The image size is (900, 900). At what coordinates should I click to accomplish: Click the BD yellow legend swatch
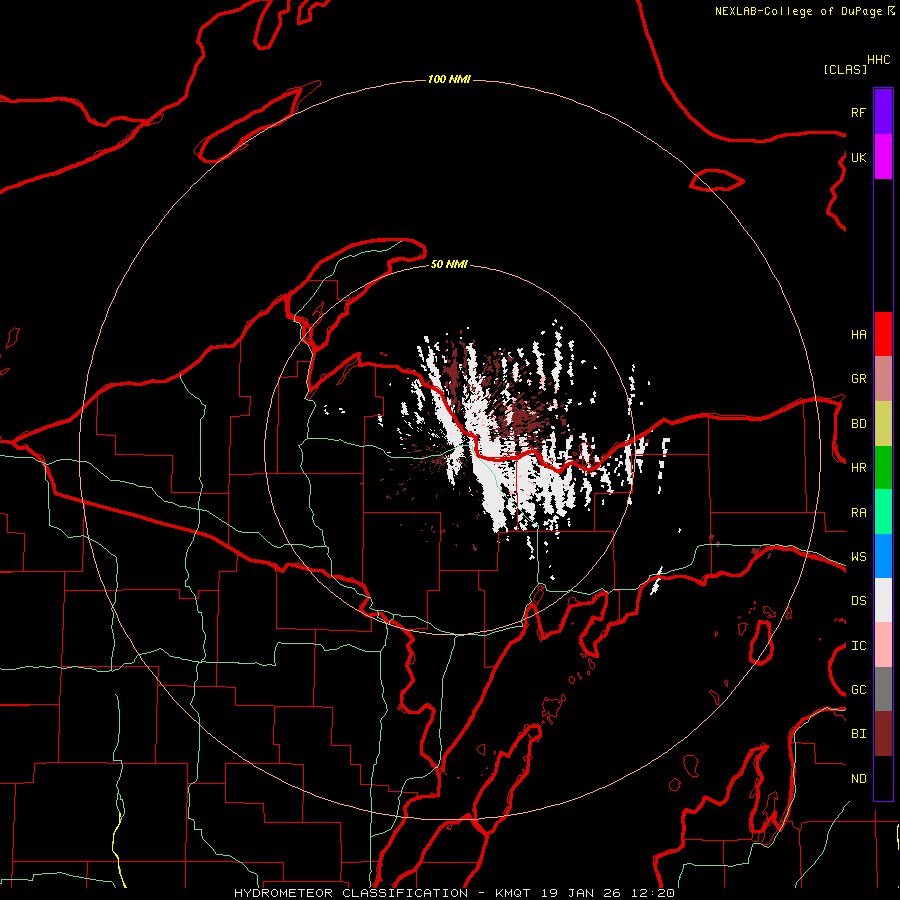(883, 423)
